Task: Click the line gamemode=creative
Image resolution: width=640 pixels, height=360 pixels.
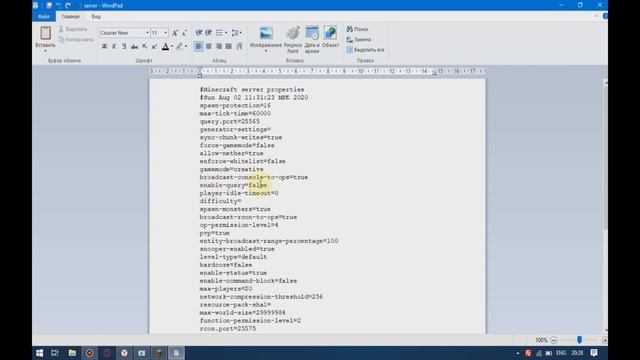Action: click(x=231, y=169)
